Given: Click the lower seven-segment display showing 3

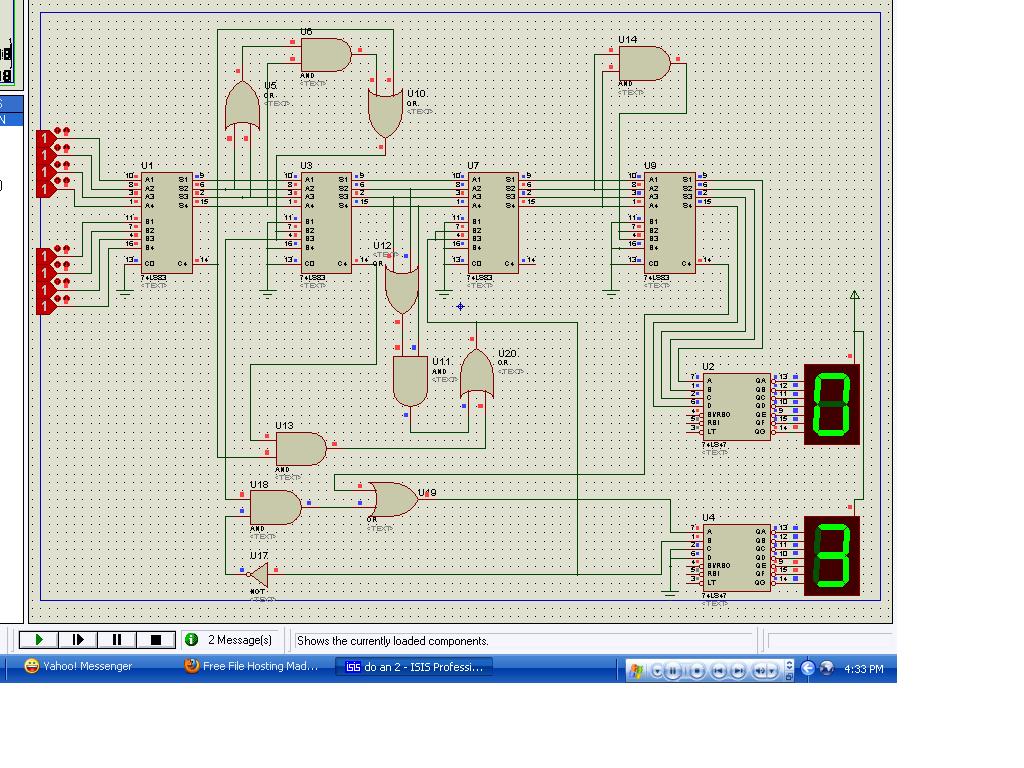Looking at the screenshot, I should [832, 555].
